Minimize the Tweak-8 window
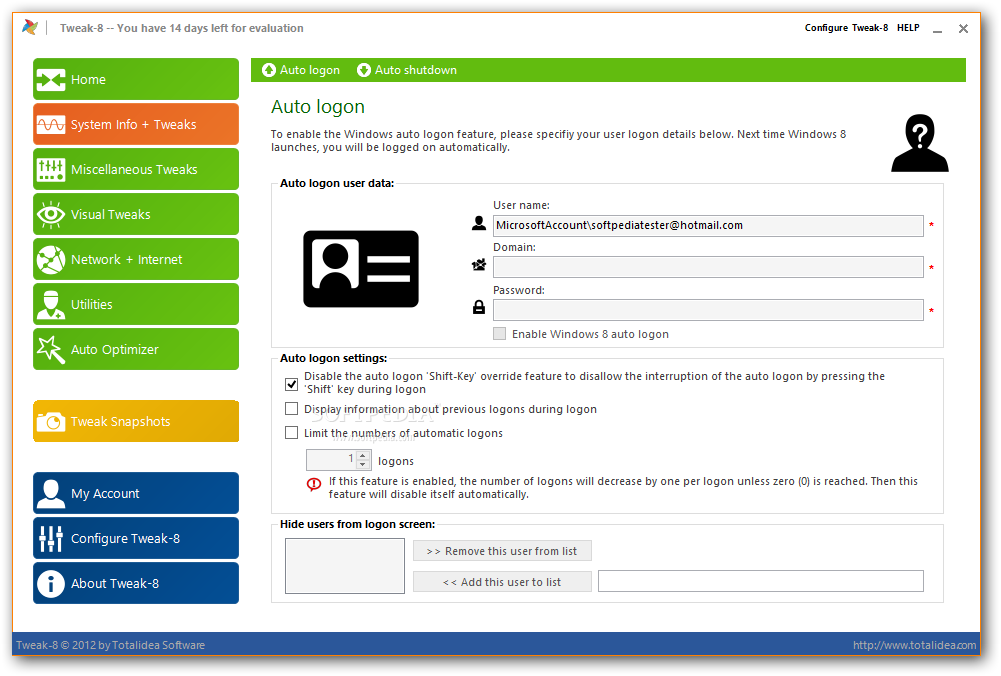This screenshot has height=676, width=1001. (x=937, y=29)
